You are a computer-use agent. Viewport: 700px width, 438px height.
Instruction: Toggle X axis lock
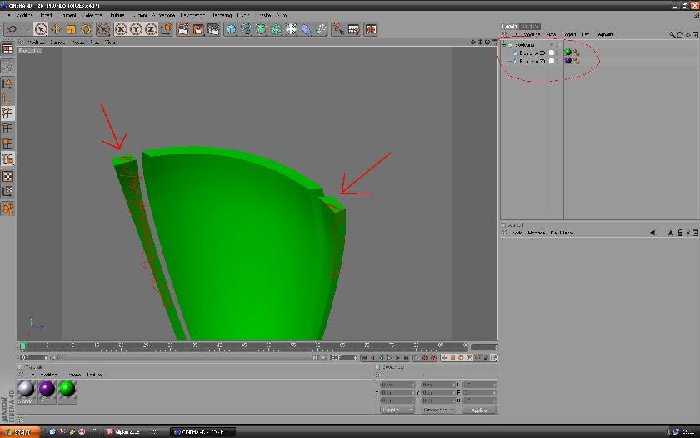(121, 29)
